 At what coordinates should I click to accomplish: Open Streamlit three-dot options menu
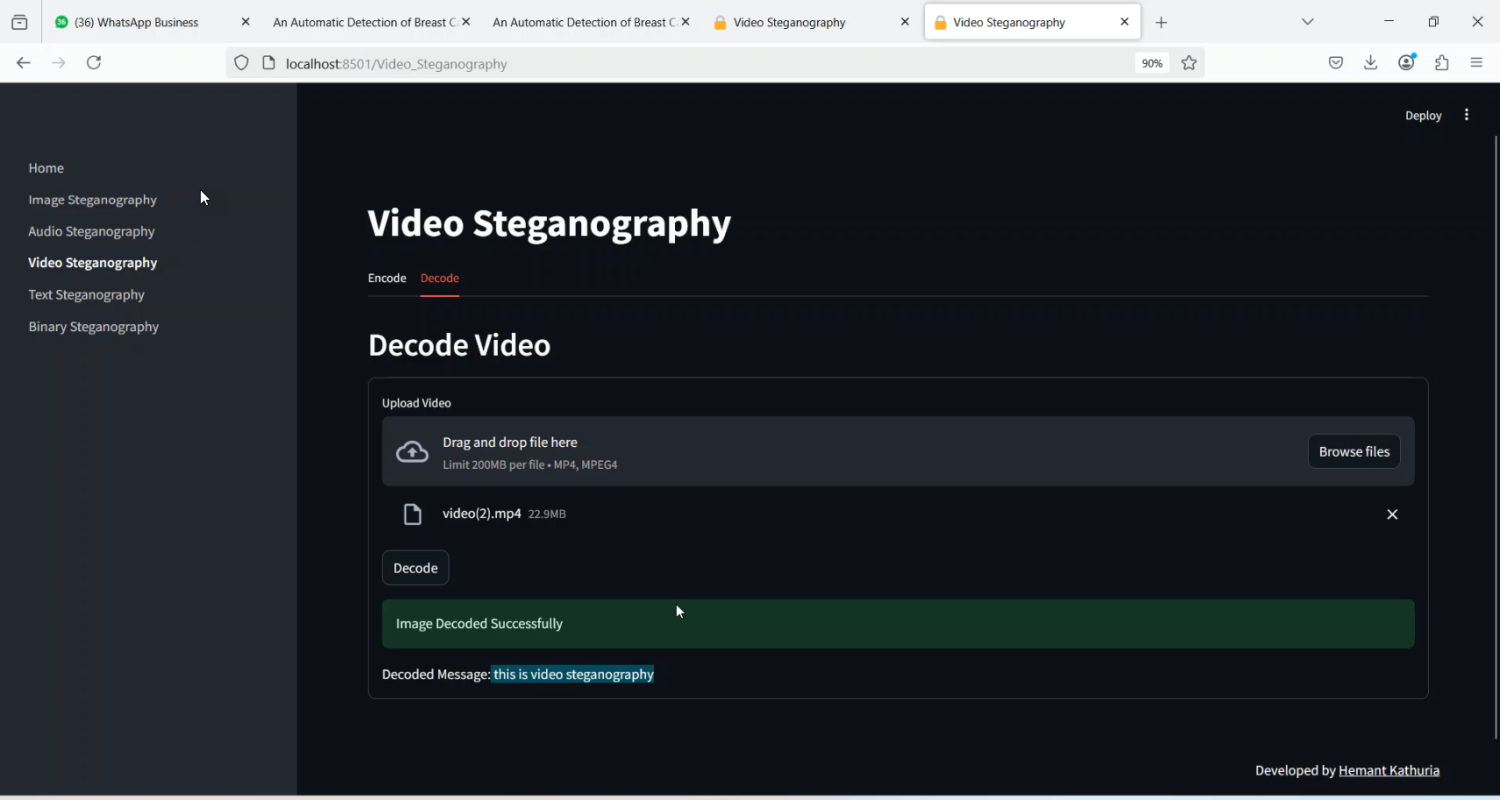1466,115
